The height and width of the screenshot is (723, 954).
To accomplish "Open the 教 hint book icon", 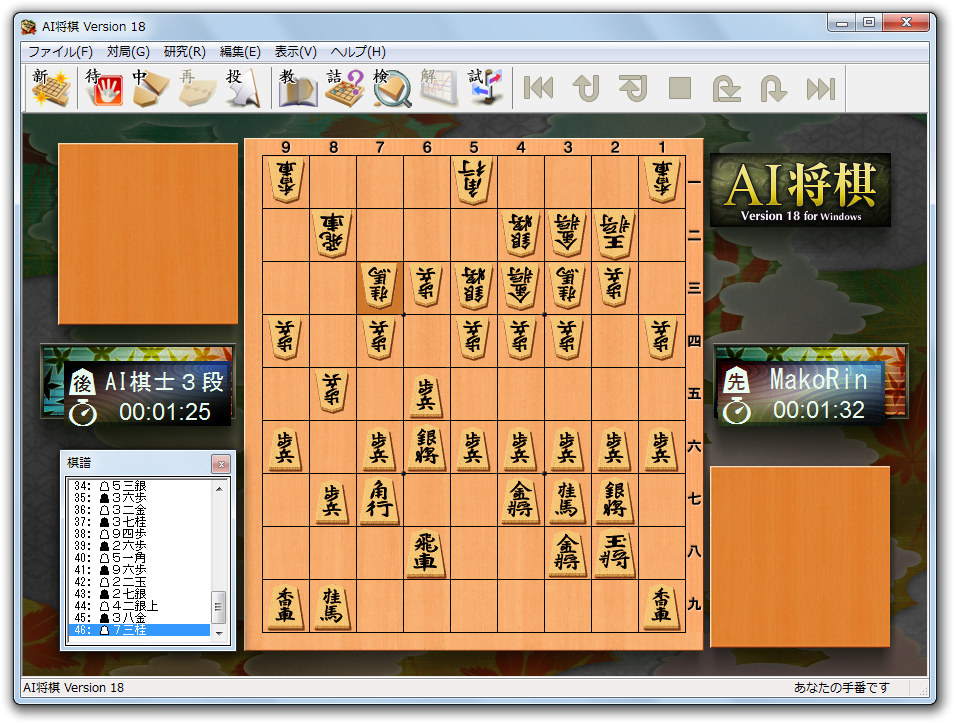I will 298,88.
